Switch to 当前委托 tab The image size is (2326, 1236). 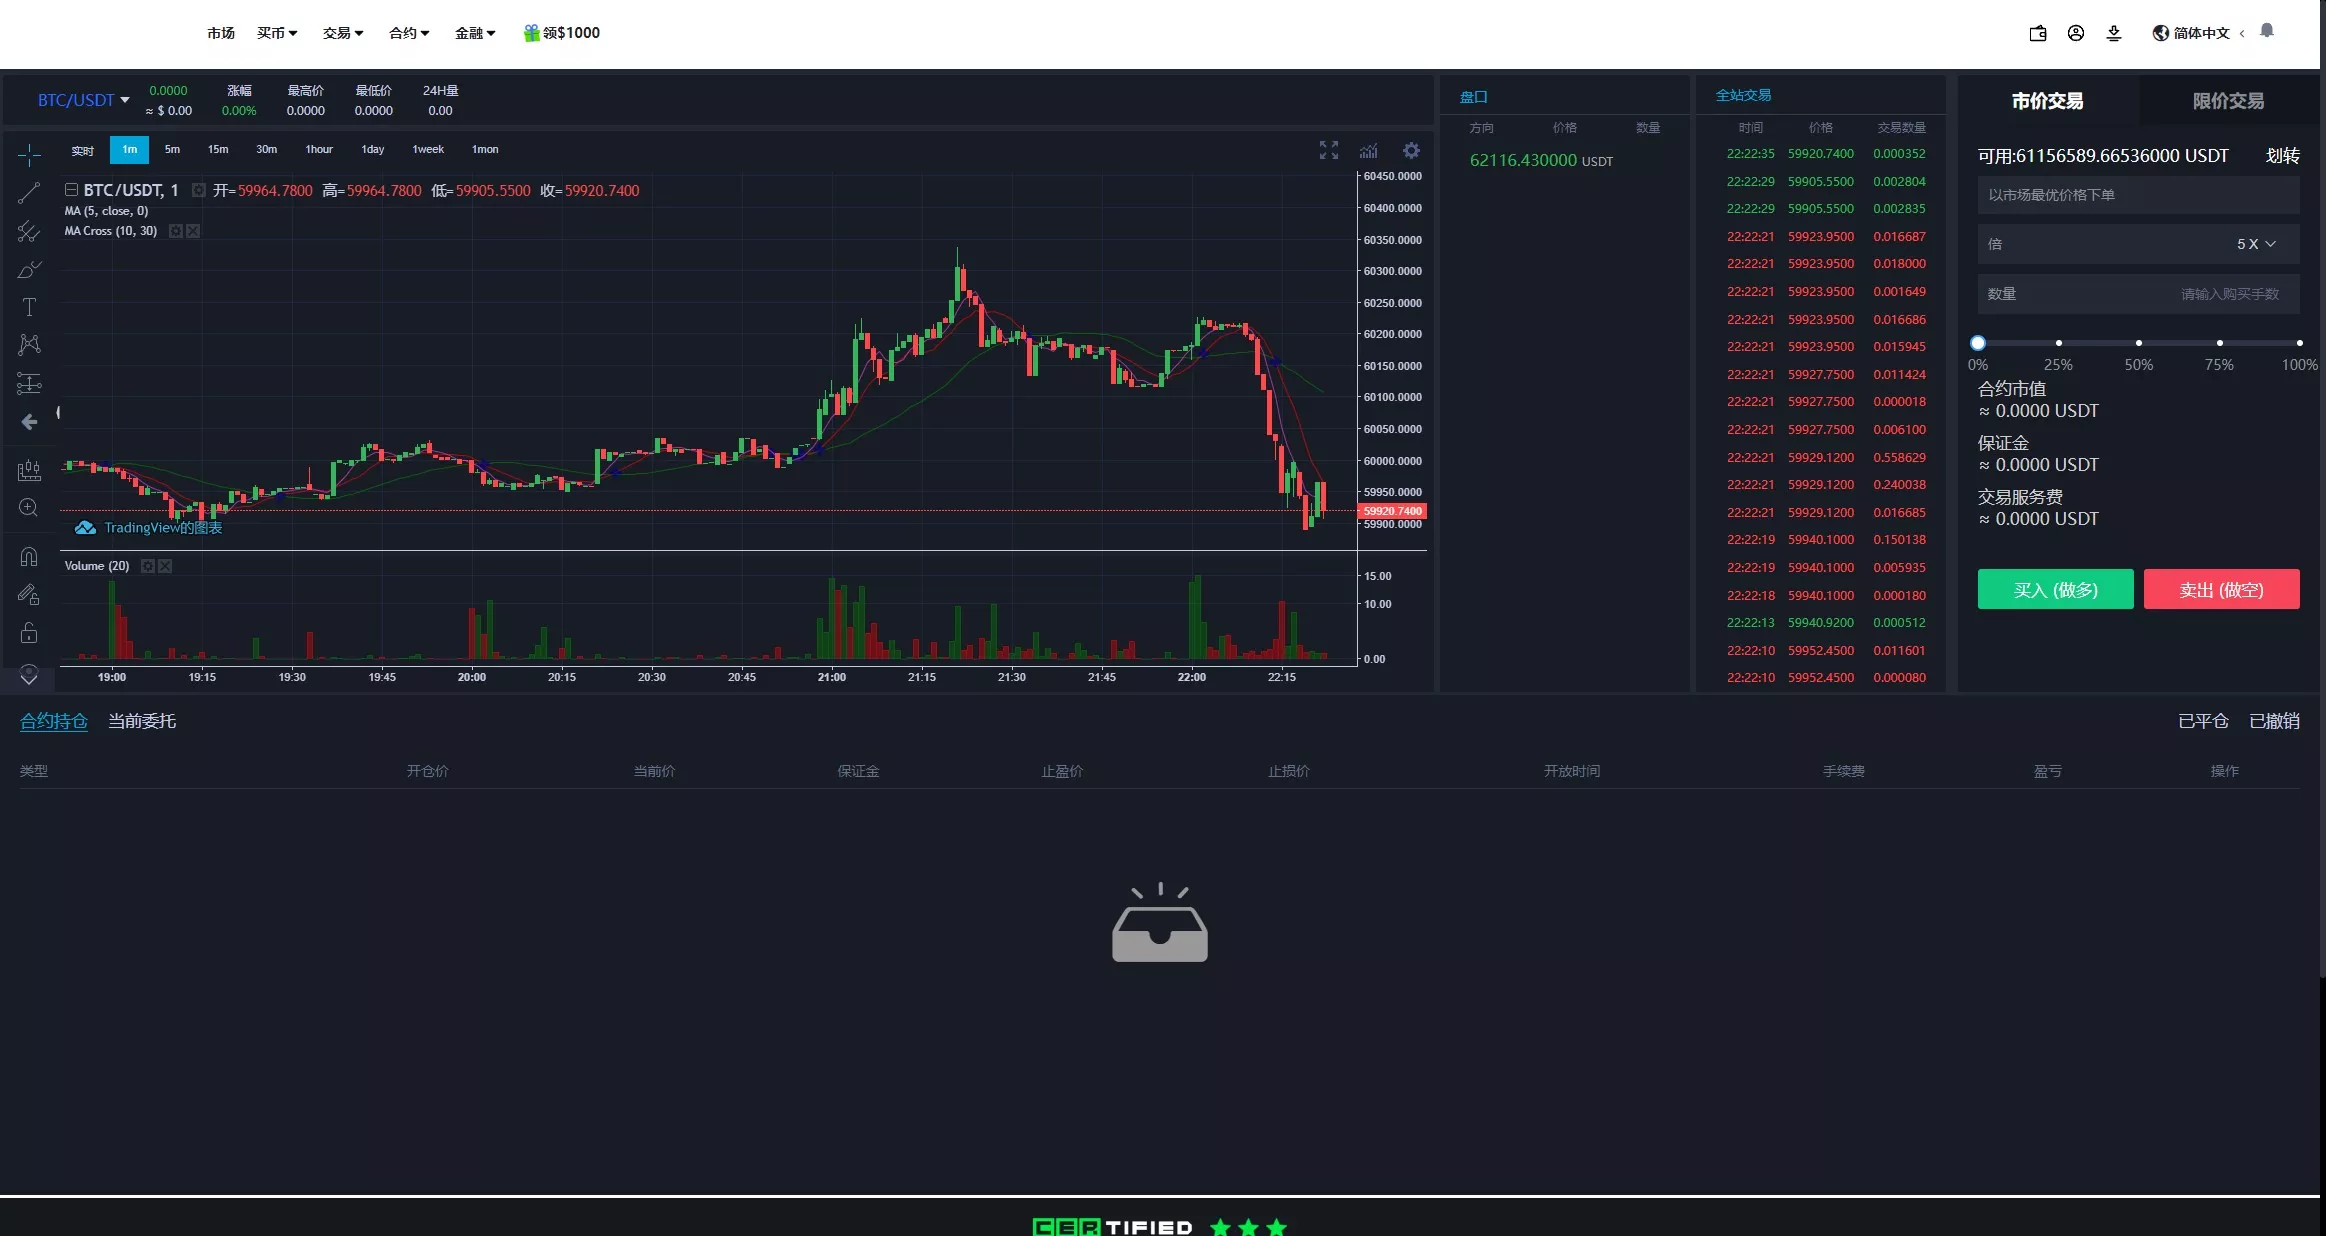coord(142,721)
